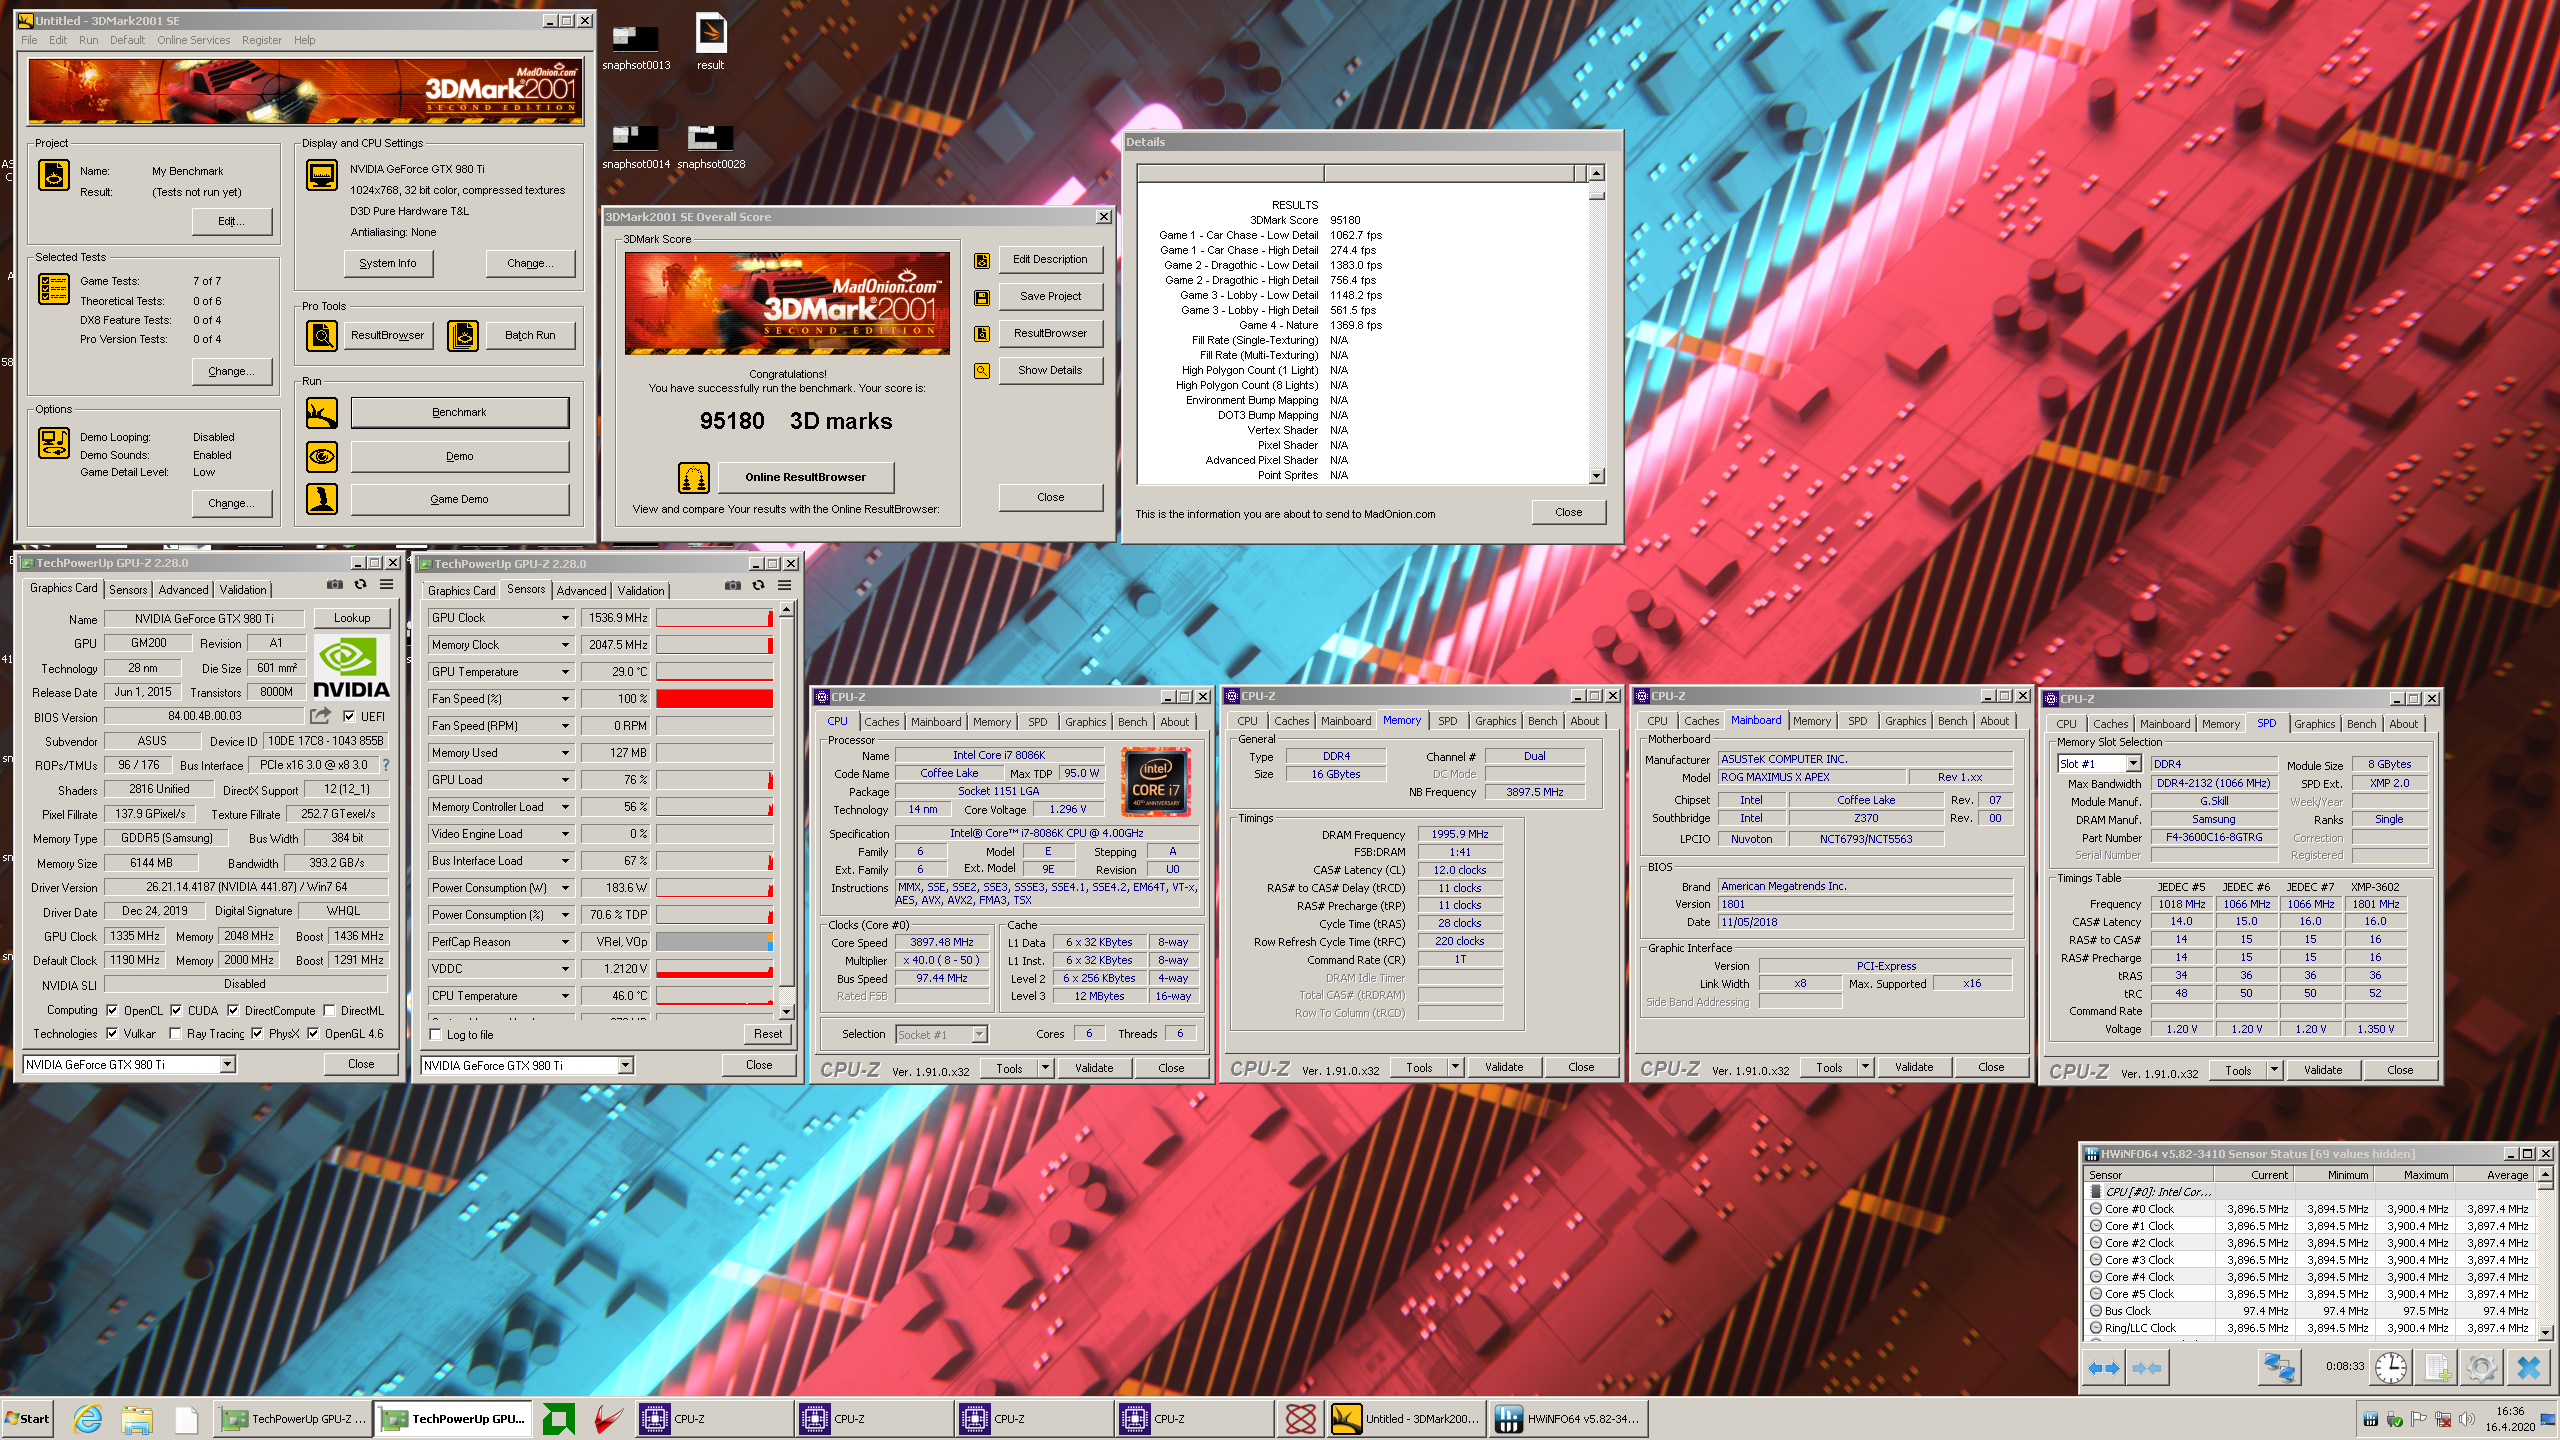Open the result file on the desktop
2560x1440 pixels.
[x=711, y=42]
